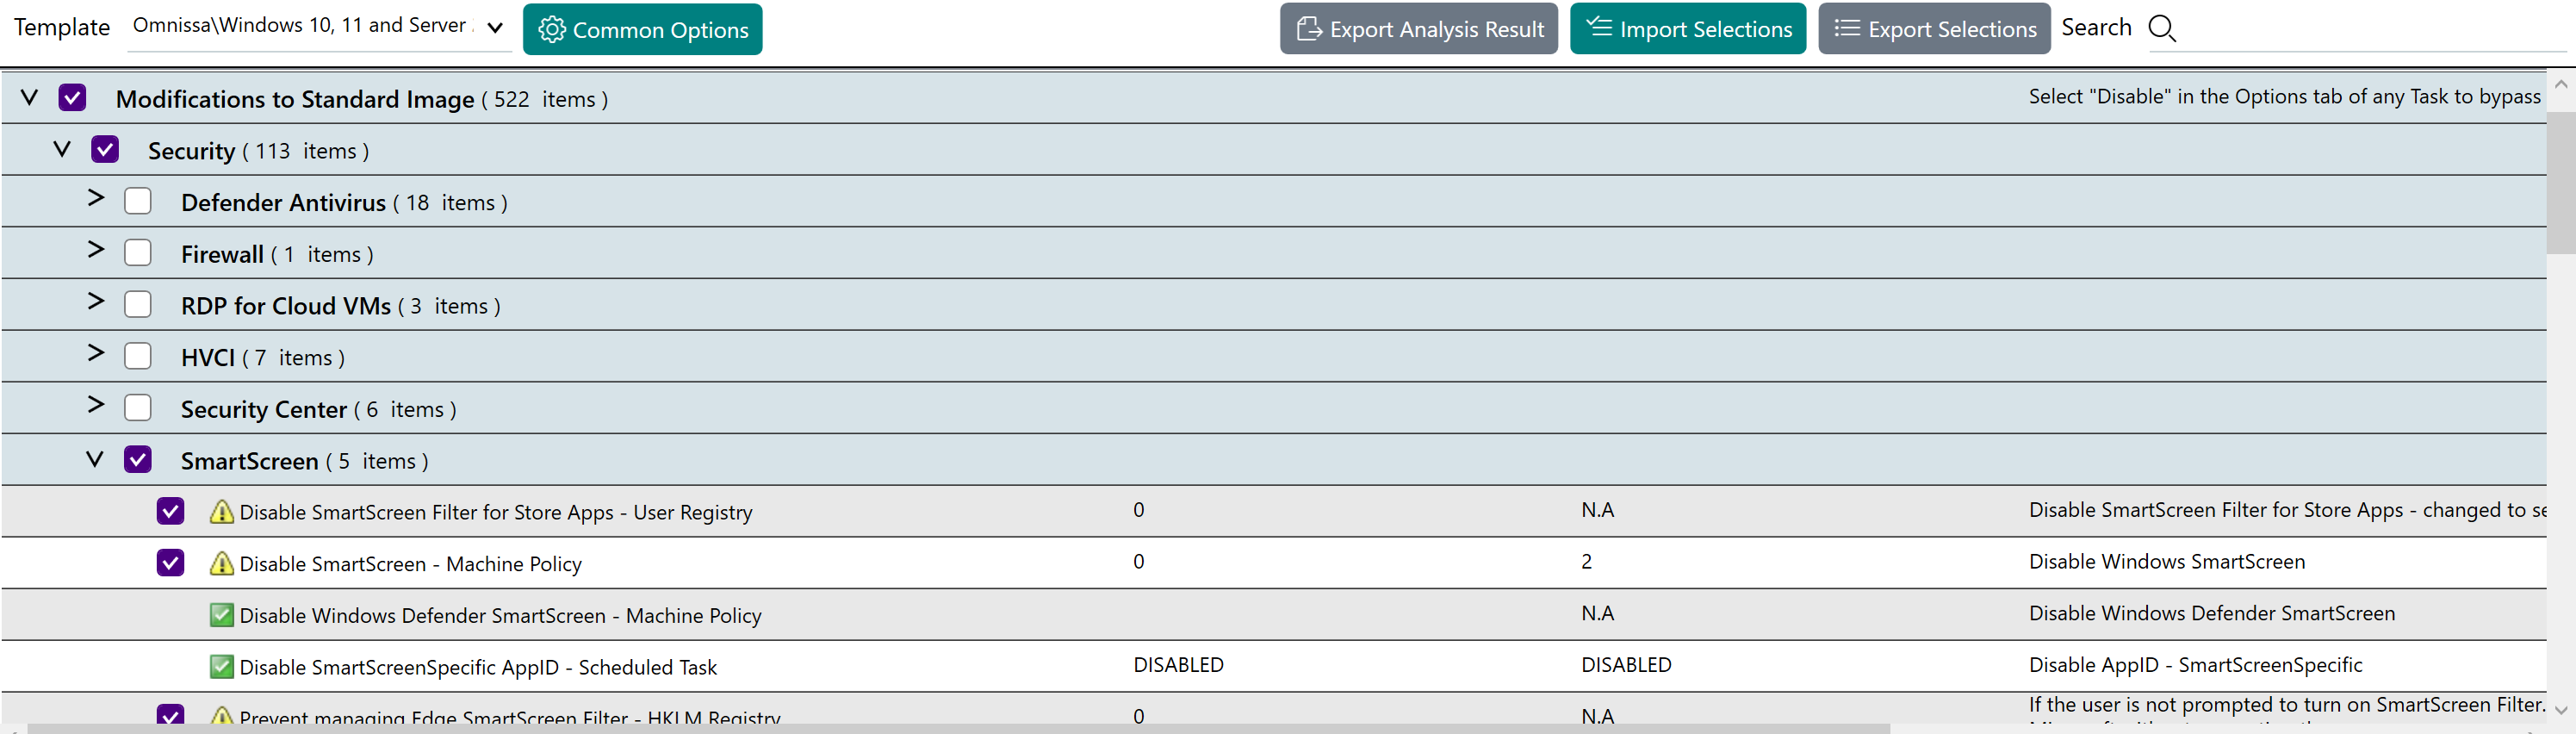Enable the RDP for Cloud VMs checkbox
The width and height of the screenshot is (2576, 734).
pyautogui.click(x=138, y=305)
